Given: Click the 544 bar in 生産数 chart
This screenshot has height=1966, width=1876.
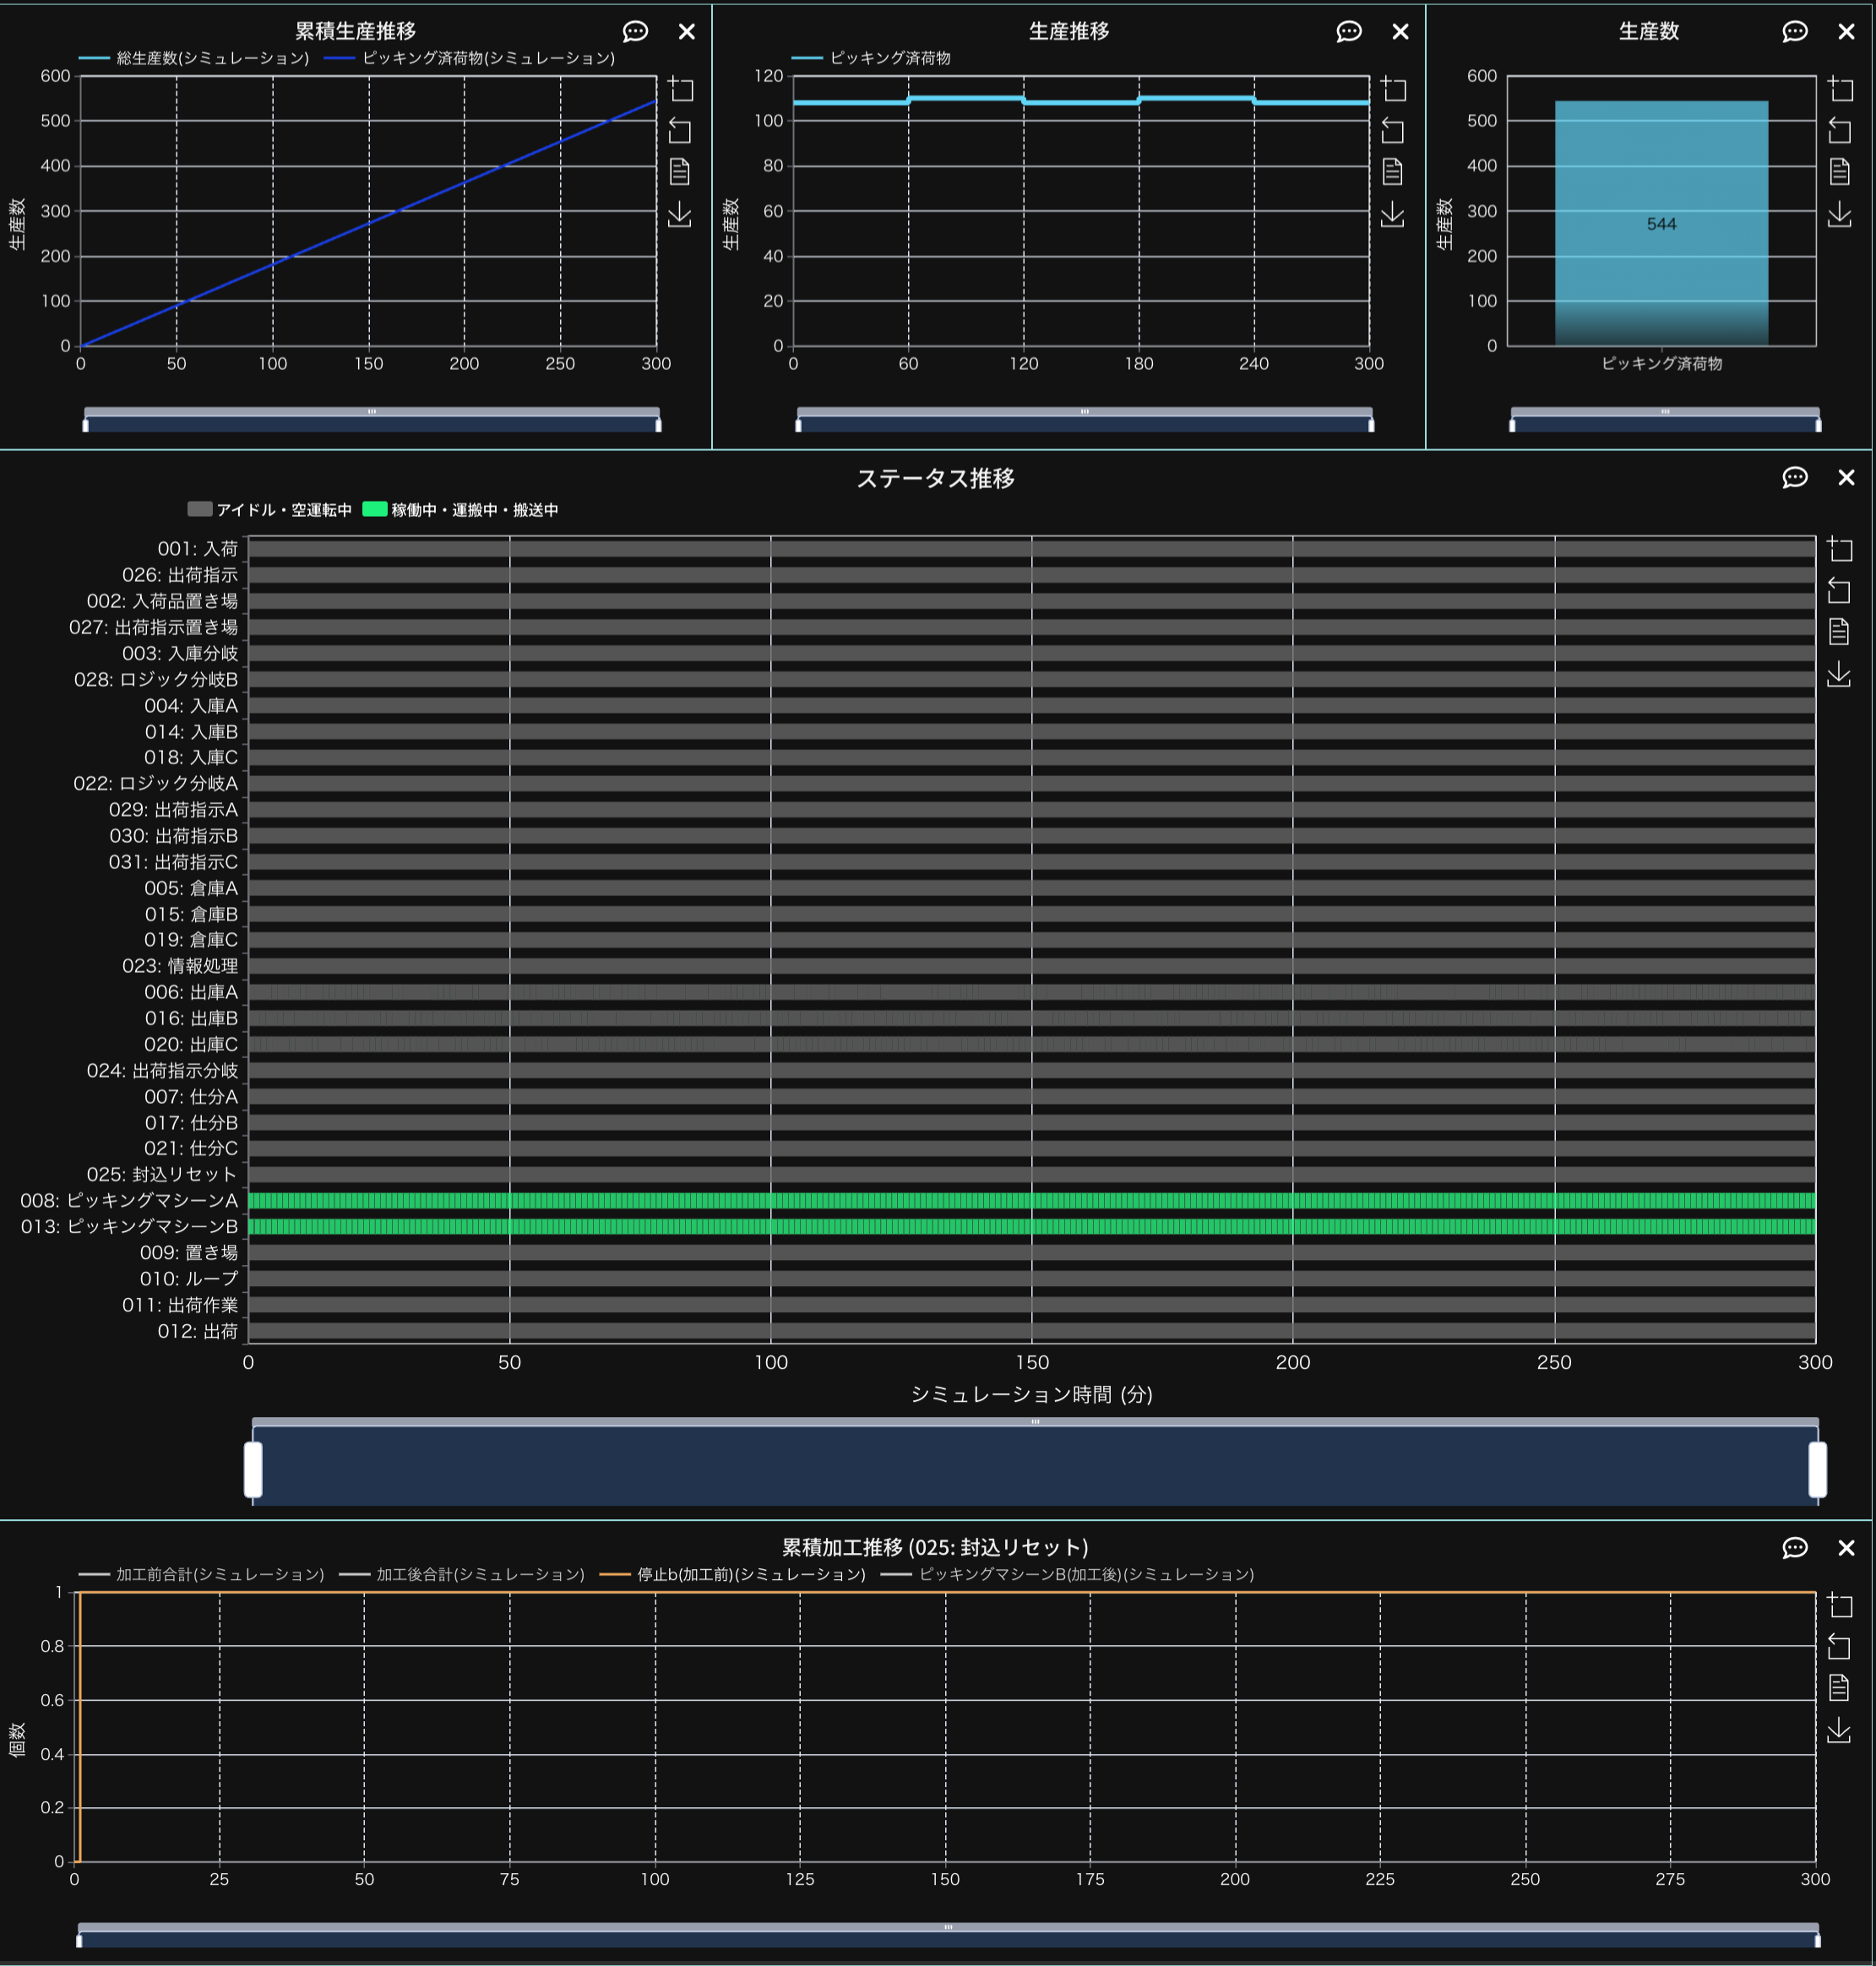Looking at the screenshot, I should [x=1661, y=224].
